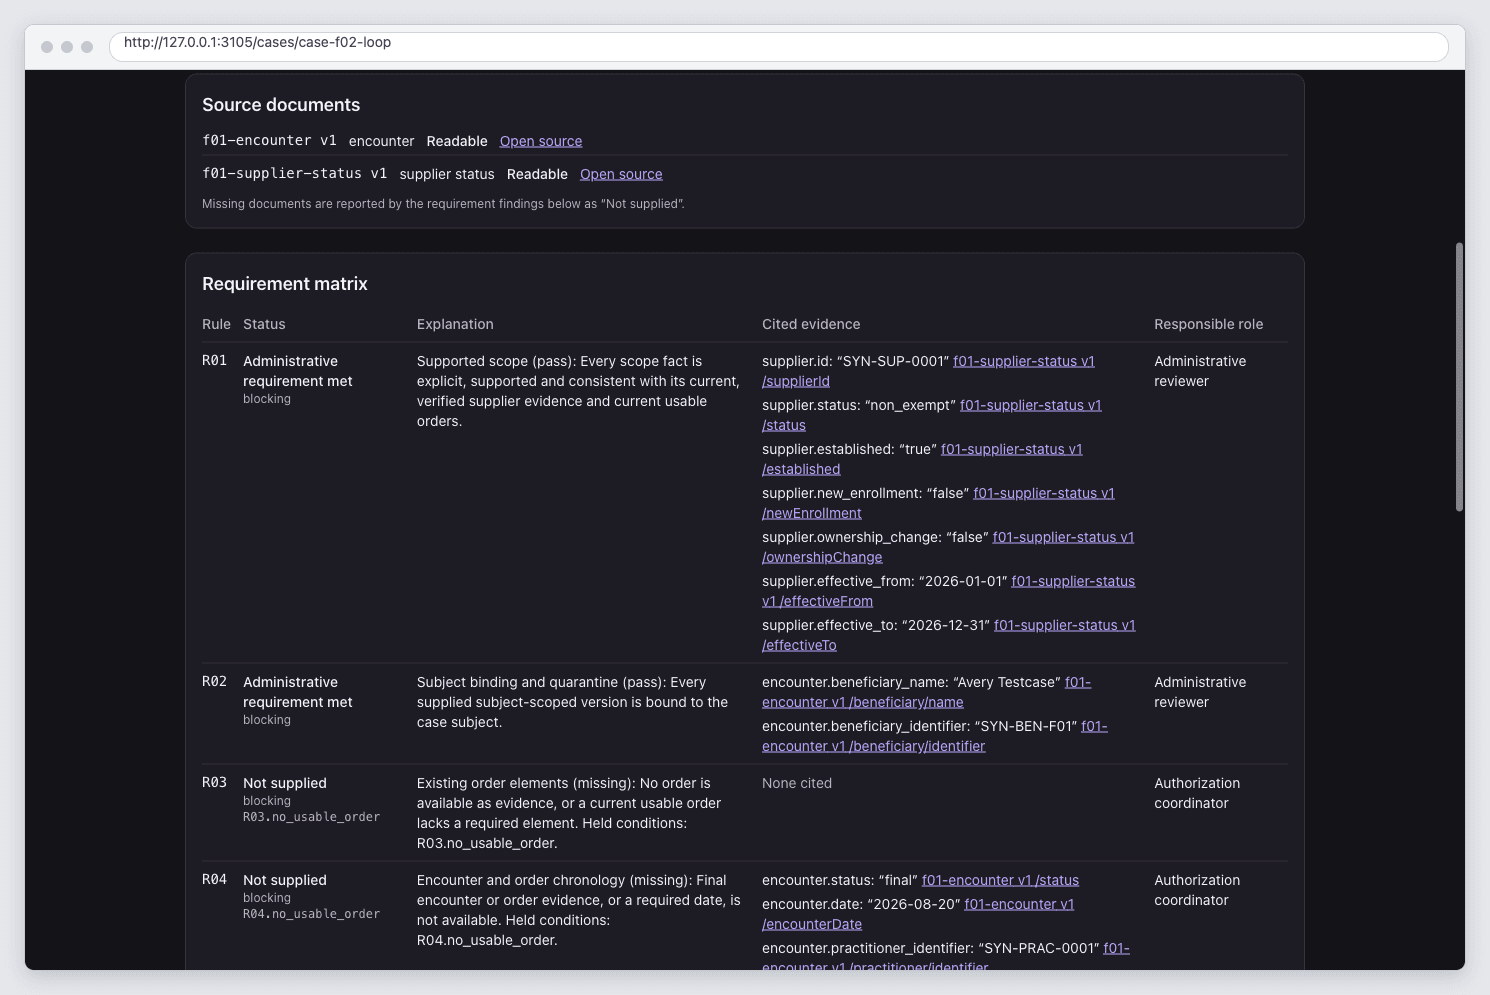Viewport: 1490px width, 995px height.
Task: Open the encounter /beneficiary/name evidence link
Action: pyautogui.click(x=862, y=702)
